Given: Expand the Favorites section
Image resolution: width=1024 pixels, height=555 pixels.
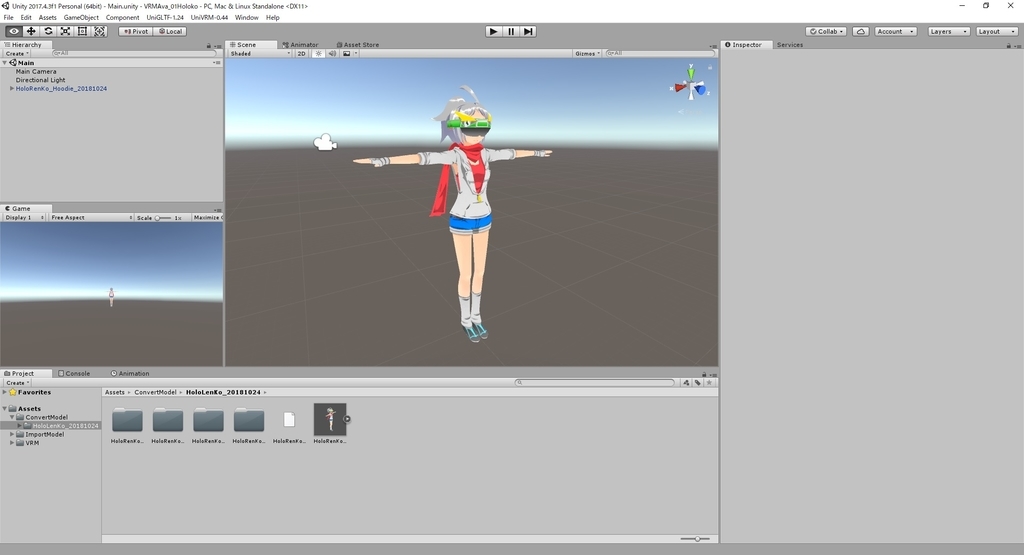Looking at the screenshot, I should click(x=5, y=392).
